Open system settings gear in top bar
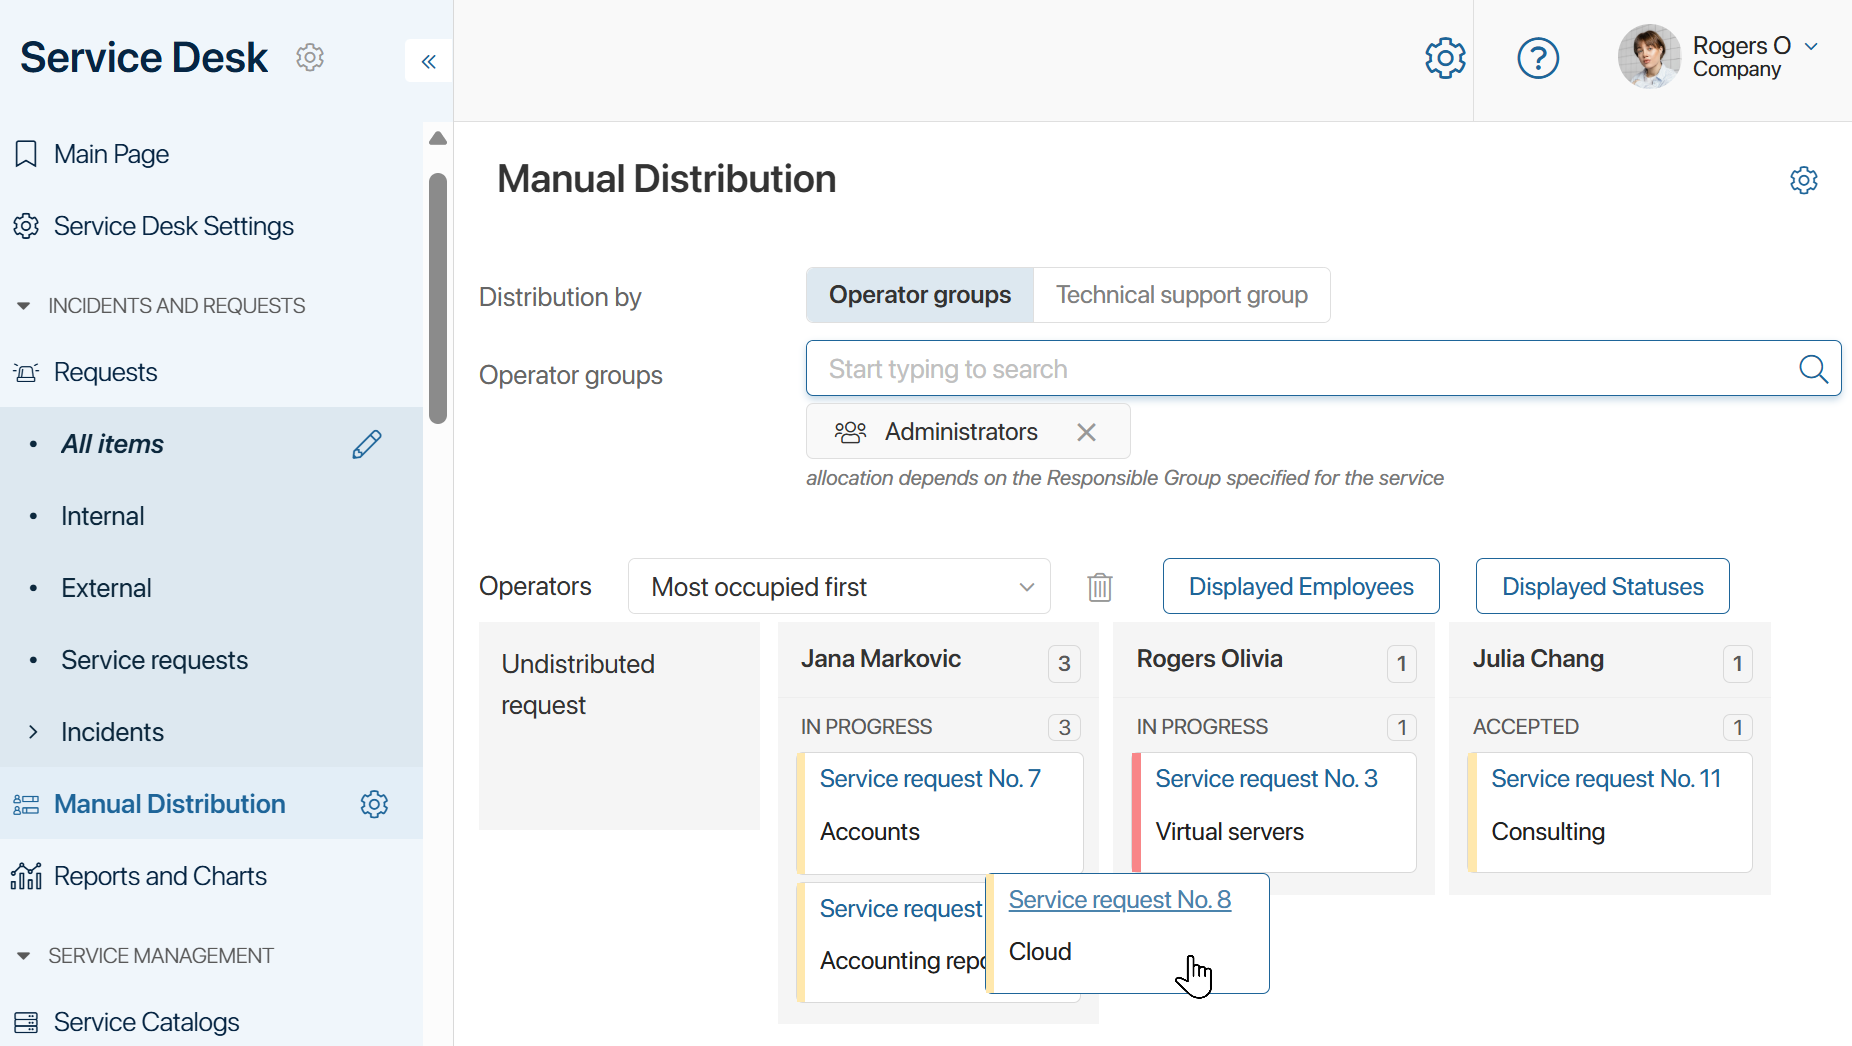 (1445, 58)
